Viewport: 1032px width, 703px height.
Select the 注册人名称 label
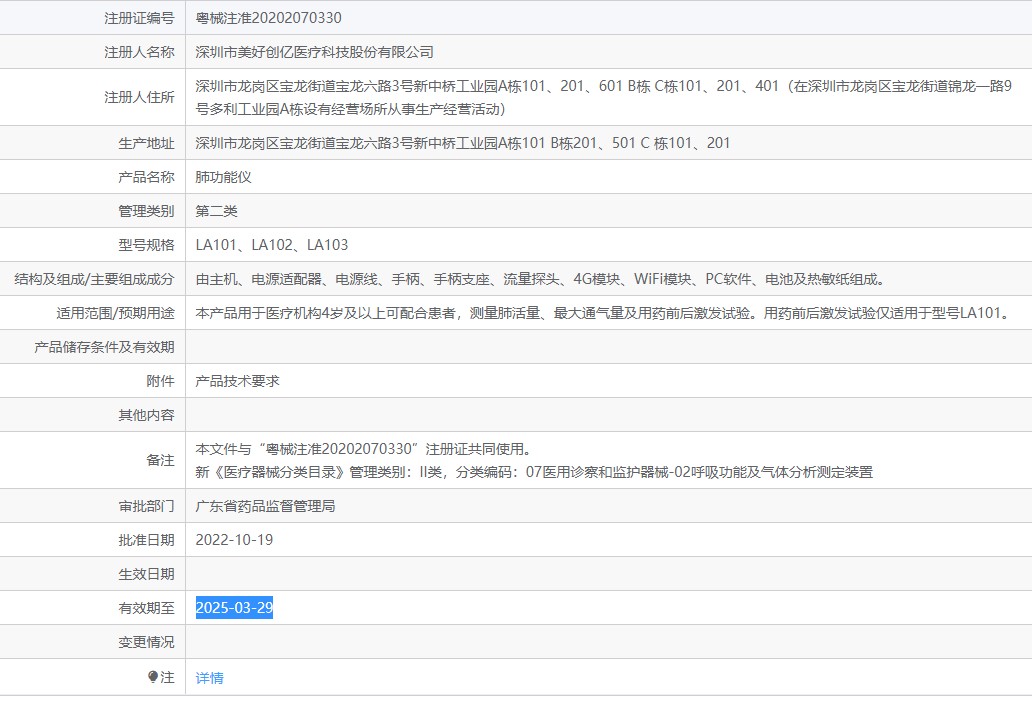coord(139,52)
